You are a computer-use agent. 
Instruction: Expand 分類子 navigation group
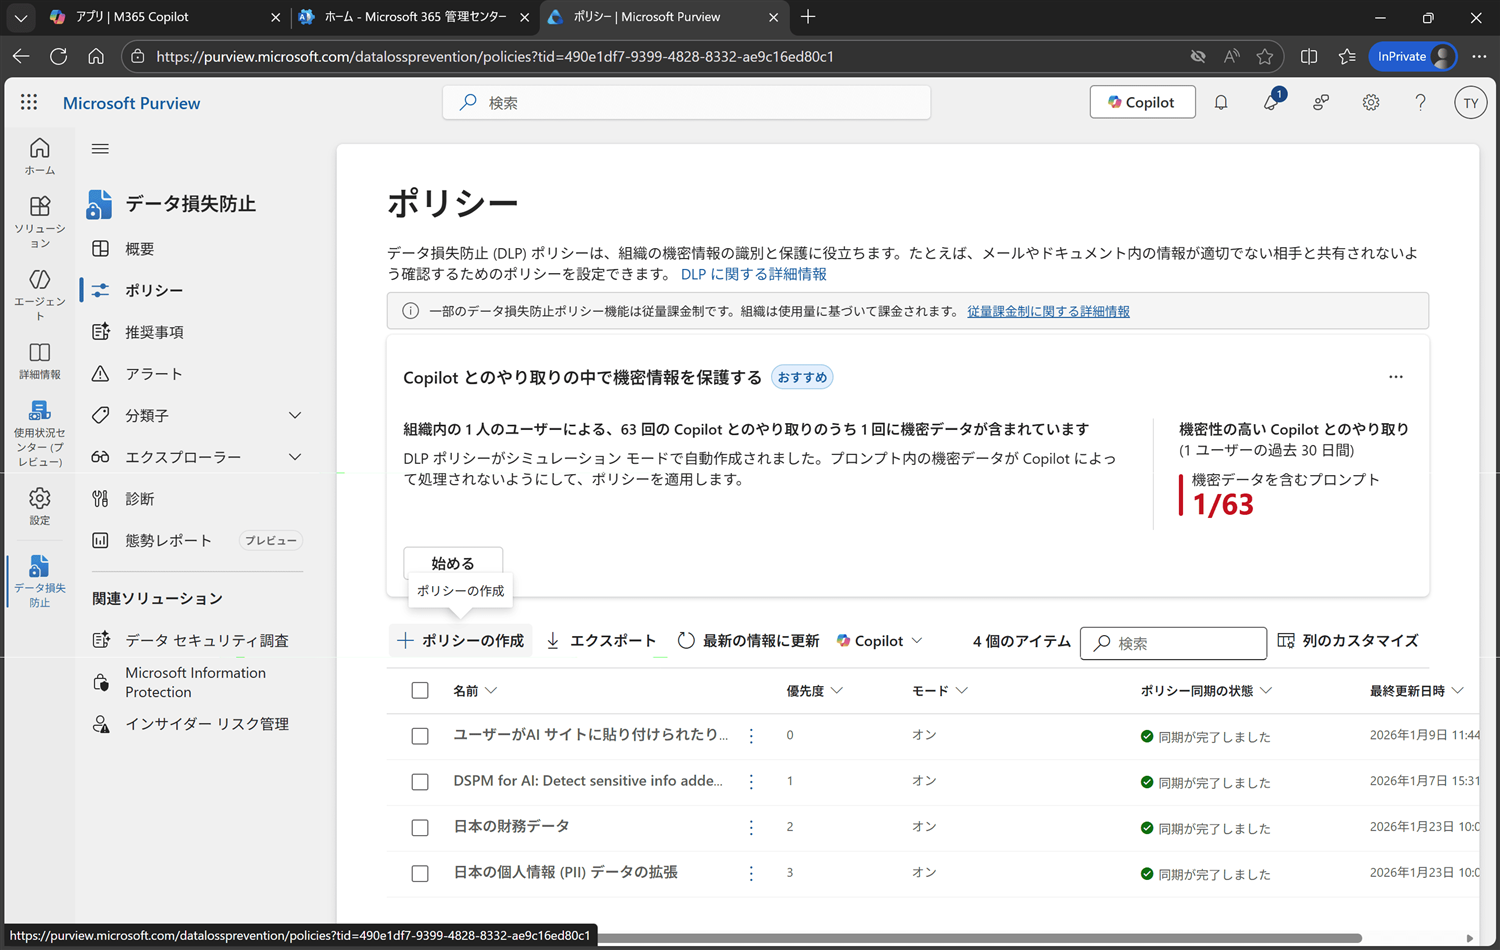(x=295, y=415)
